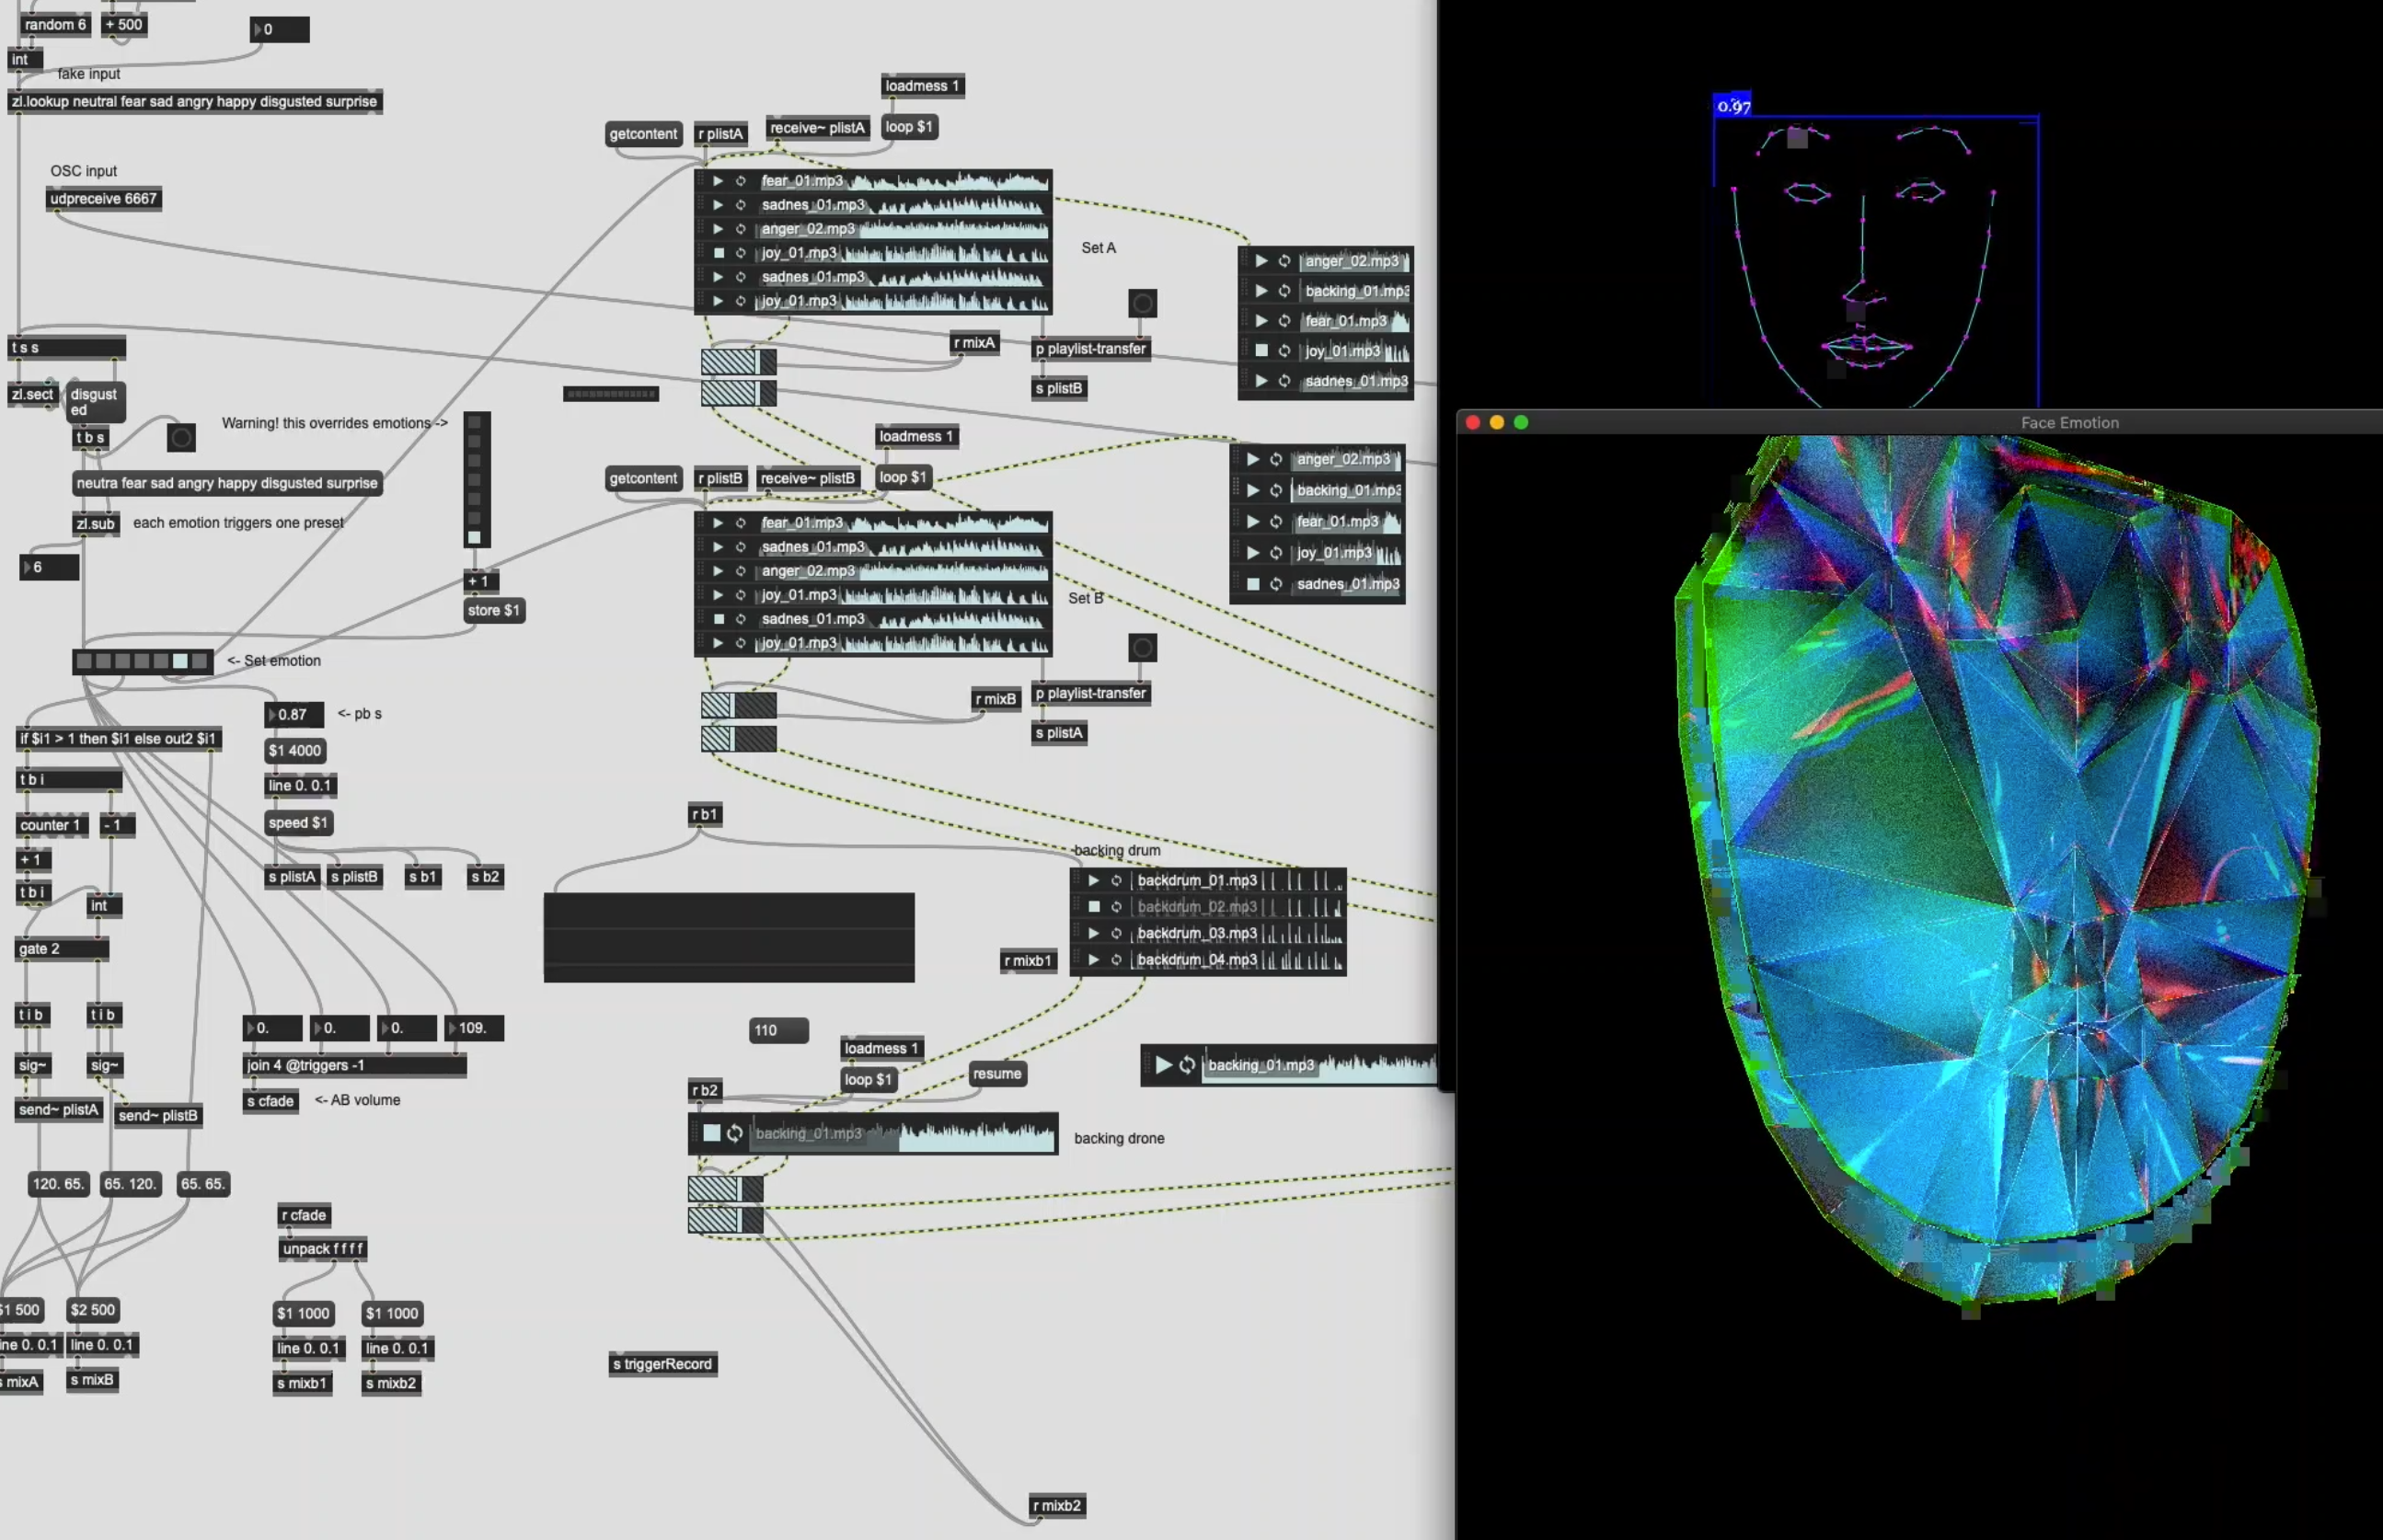This screenshot has width=2383, height=1540.
Task: Play backdrum_01.mp3 in the backing drum playlist
Action: tap(1093, 881)
